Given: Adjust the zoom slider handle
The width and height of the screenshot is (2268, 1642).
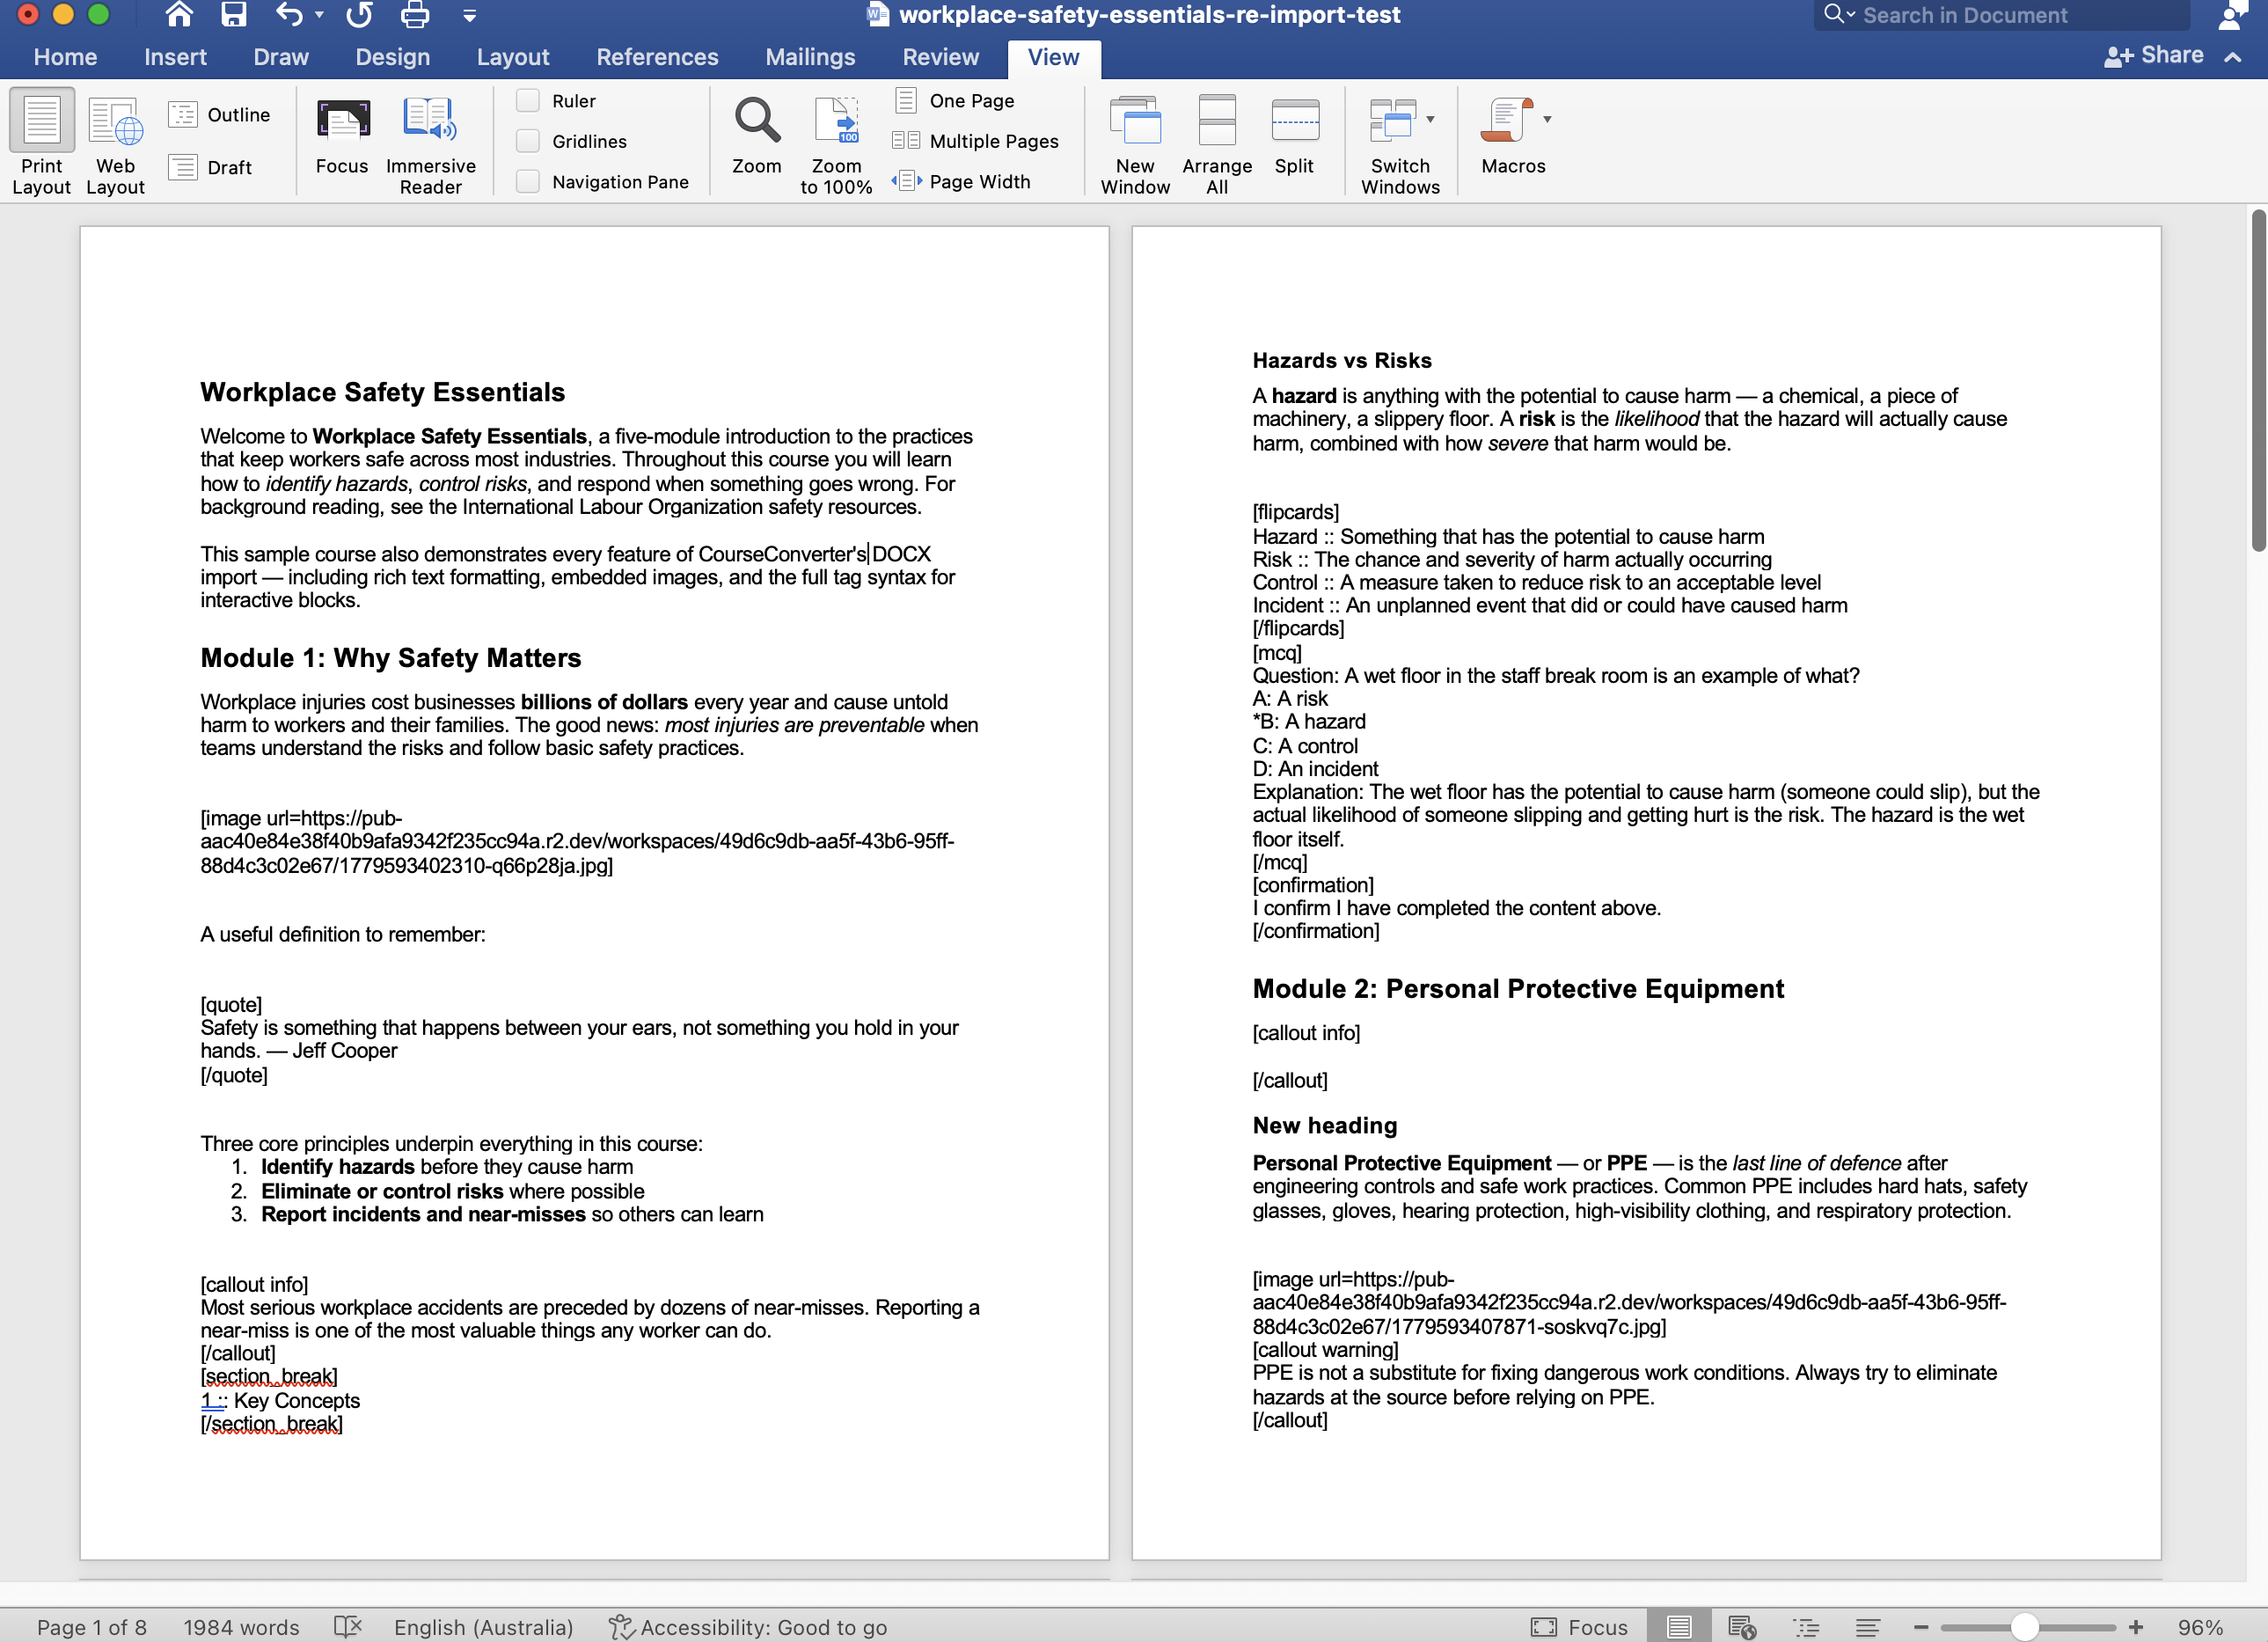Looking at the screenshot, I should (2024, 1627).
